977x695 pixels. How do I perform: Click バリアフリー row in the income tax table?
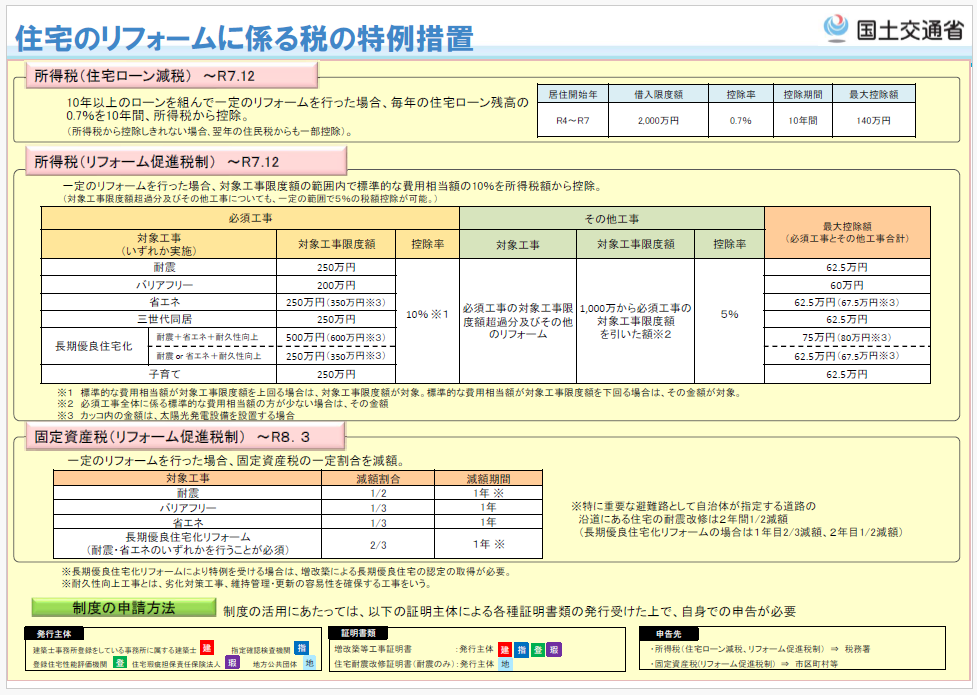[159, 285]
